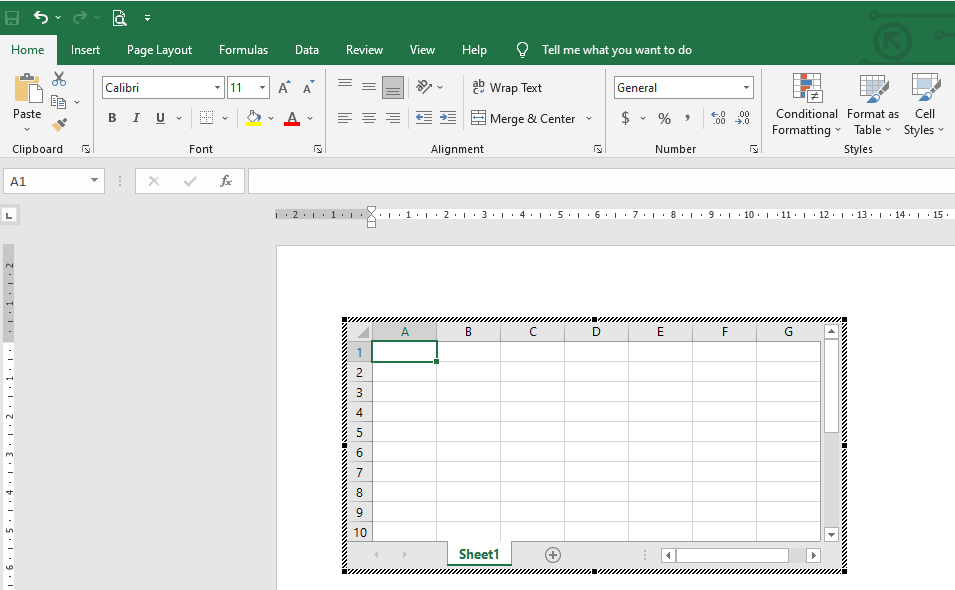The image size is (955, 590).
Task: Open the Calibri font name dropdown
Action: pos(217,88)
